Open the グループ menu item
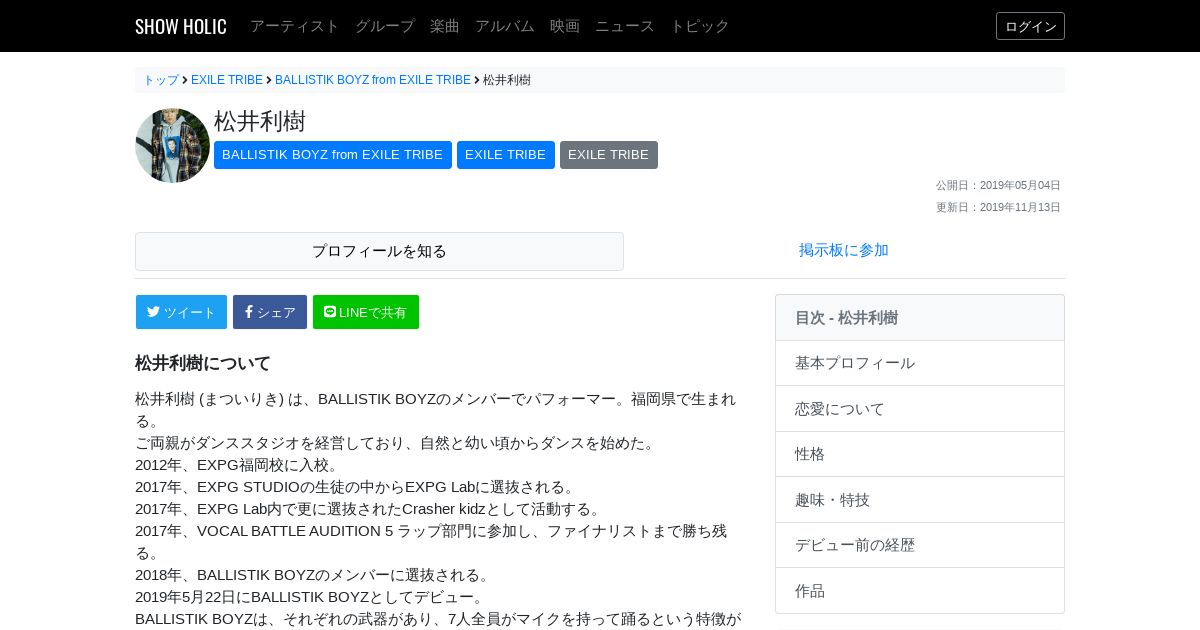Screen dimensions: 1200x630 tap(385, 26)
